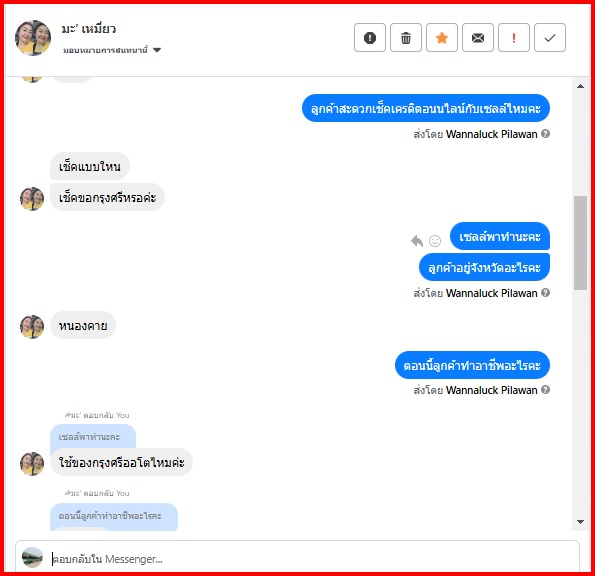
Task: Flag conversation with red exclamation mark button
Action: [x=514, y=38]
